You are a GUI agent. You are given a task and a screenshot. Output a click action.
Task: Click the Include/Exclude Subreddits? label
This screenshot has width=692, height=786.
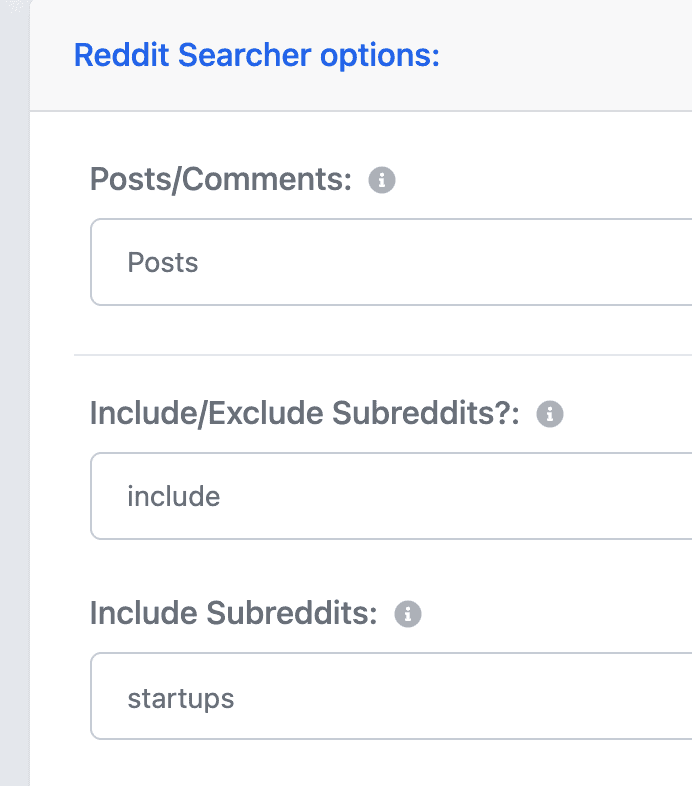[x=305, y=414]
